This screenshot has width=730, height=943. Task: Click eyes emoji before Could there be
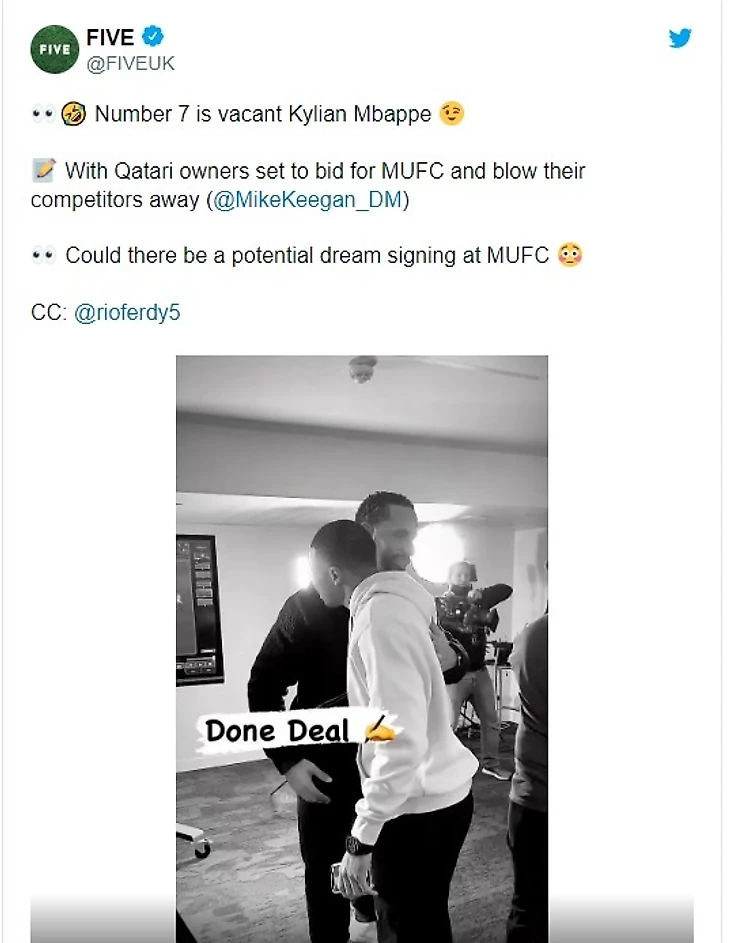pyautogui.click(x=43, y=256)
